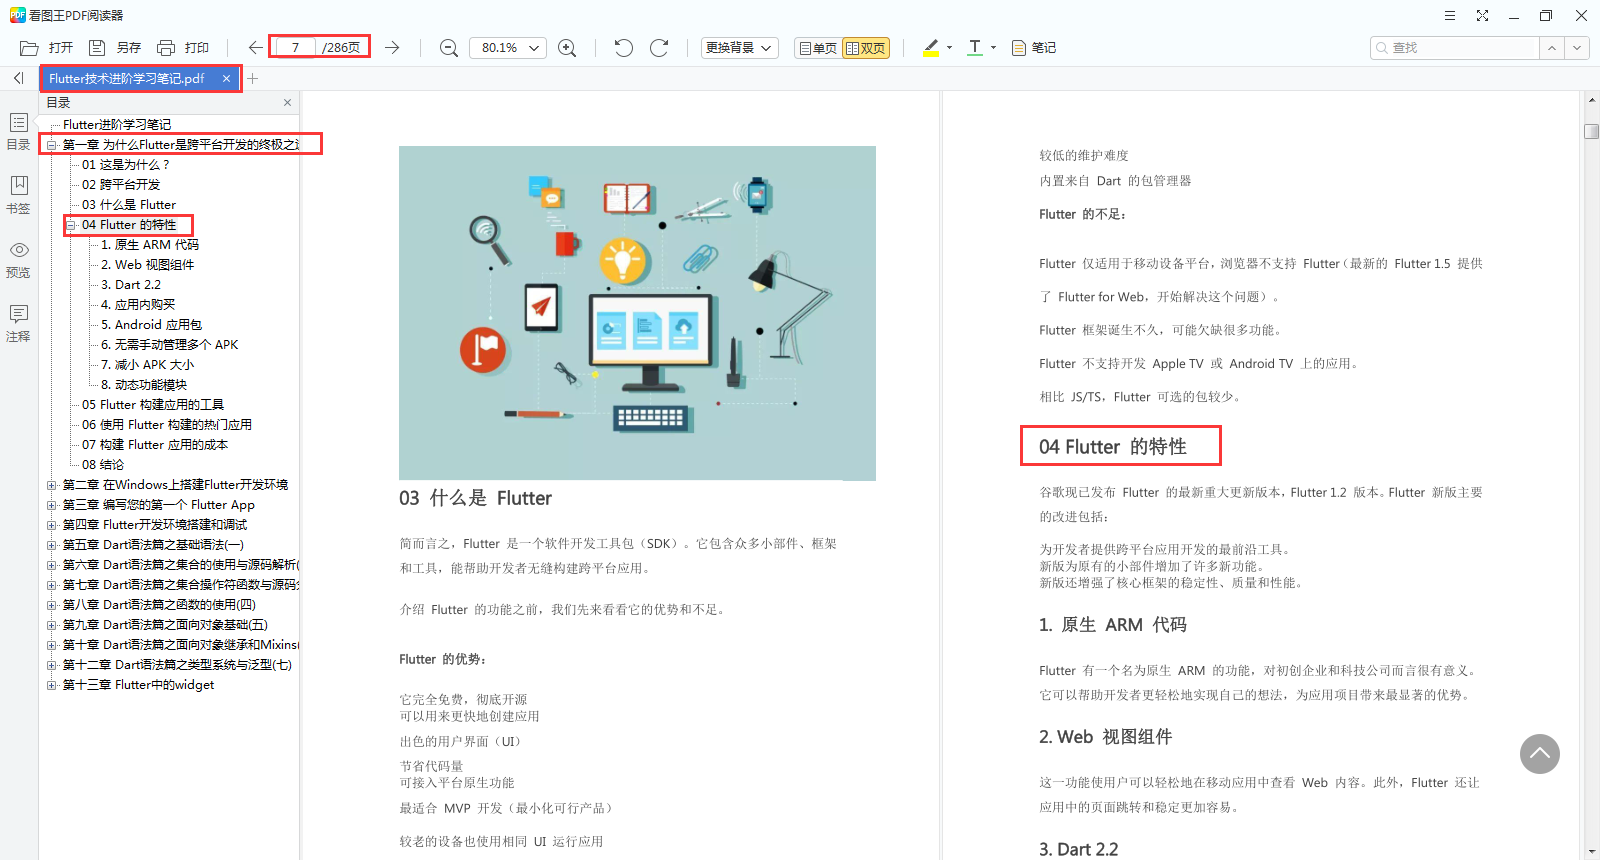The width and height of the screenshot is (1600, 860).
Task: Find the previous search result
Action: tap(1551, 48)
